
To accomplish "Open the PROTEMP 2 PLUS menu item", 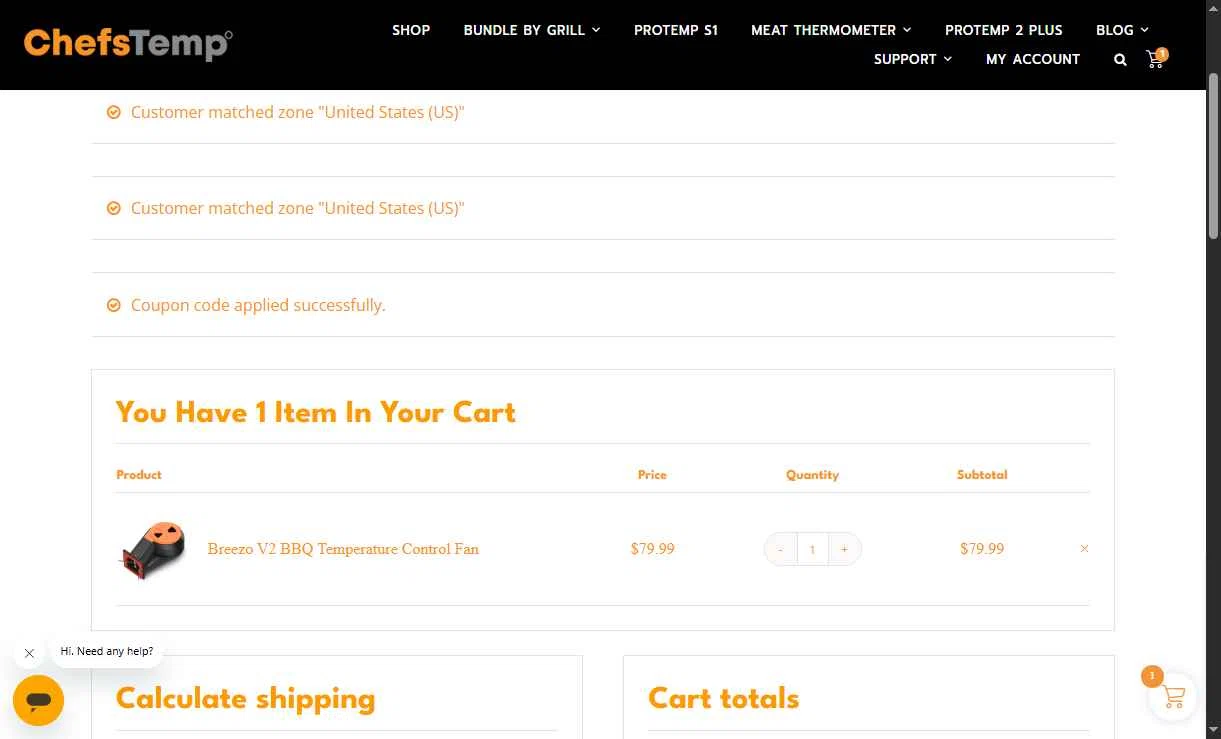I will 1004,30.
